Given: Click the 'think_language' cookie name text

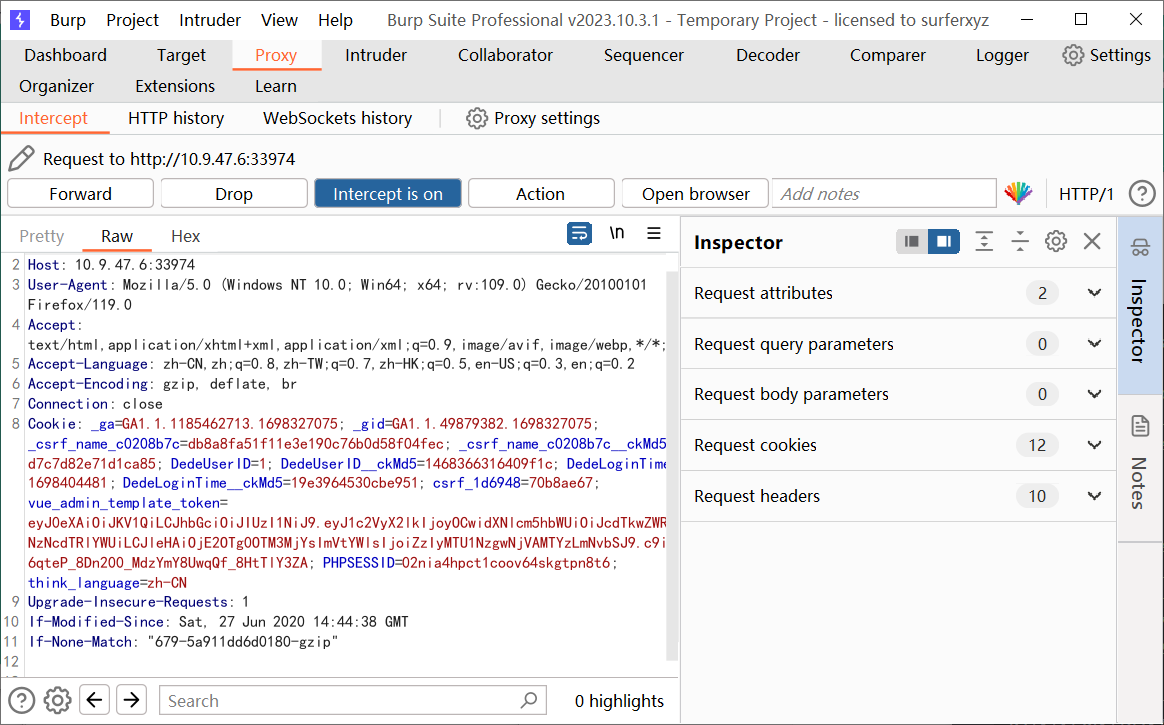Looking at the screenshot, I should 83,583.
